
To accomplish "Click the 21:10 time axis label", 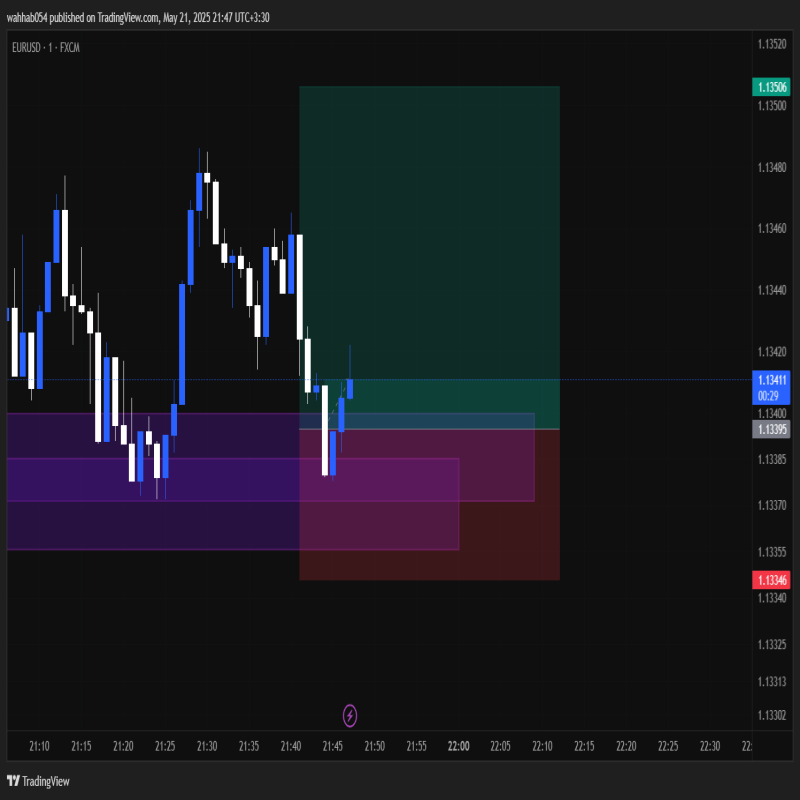I will coord(39,746).
